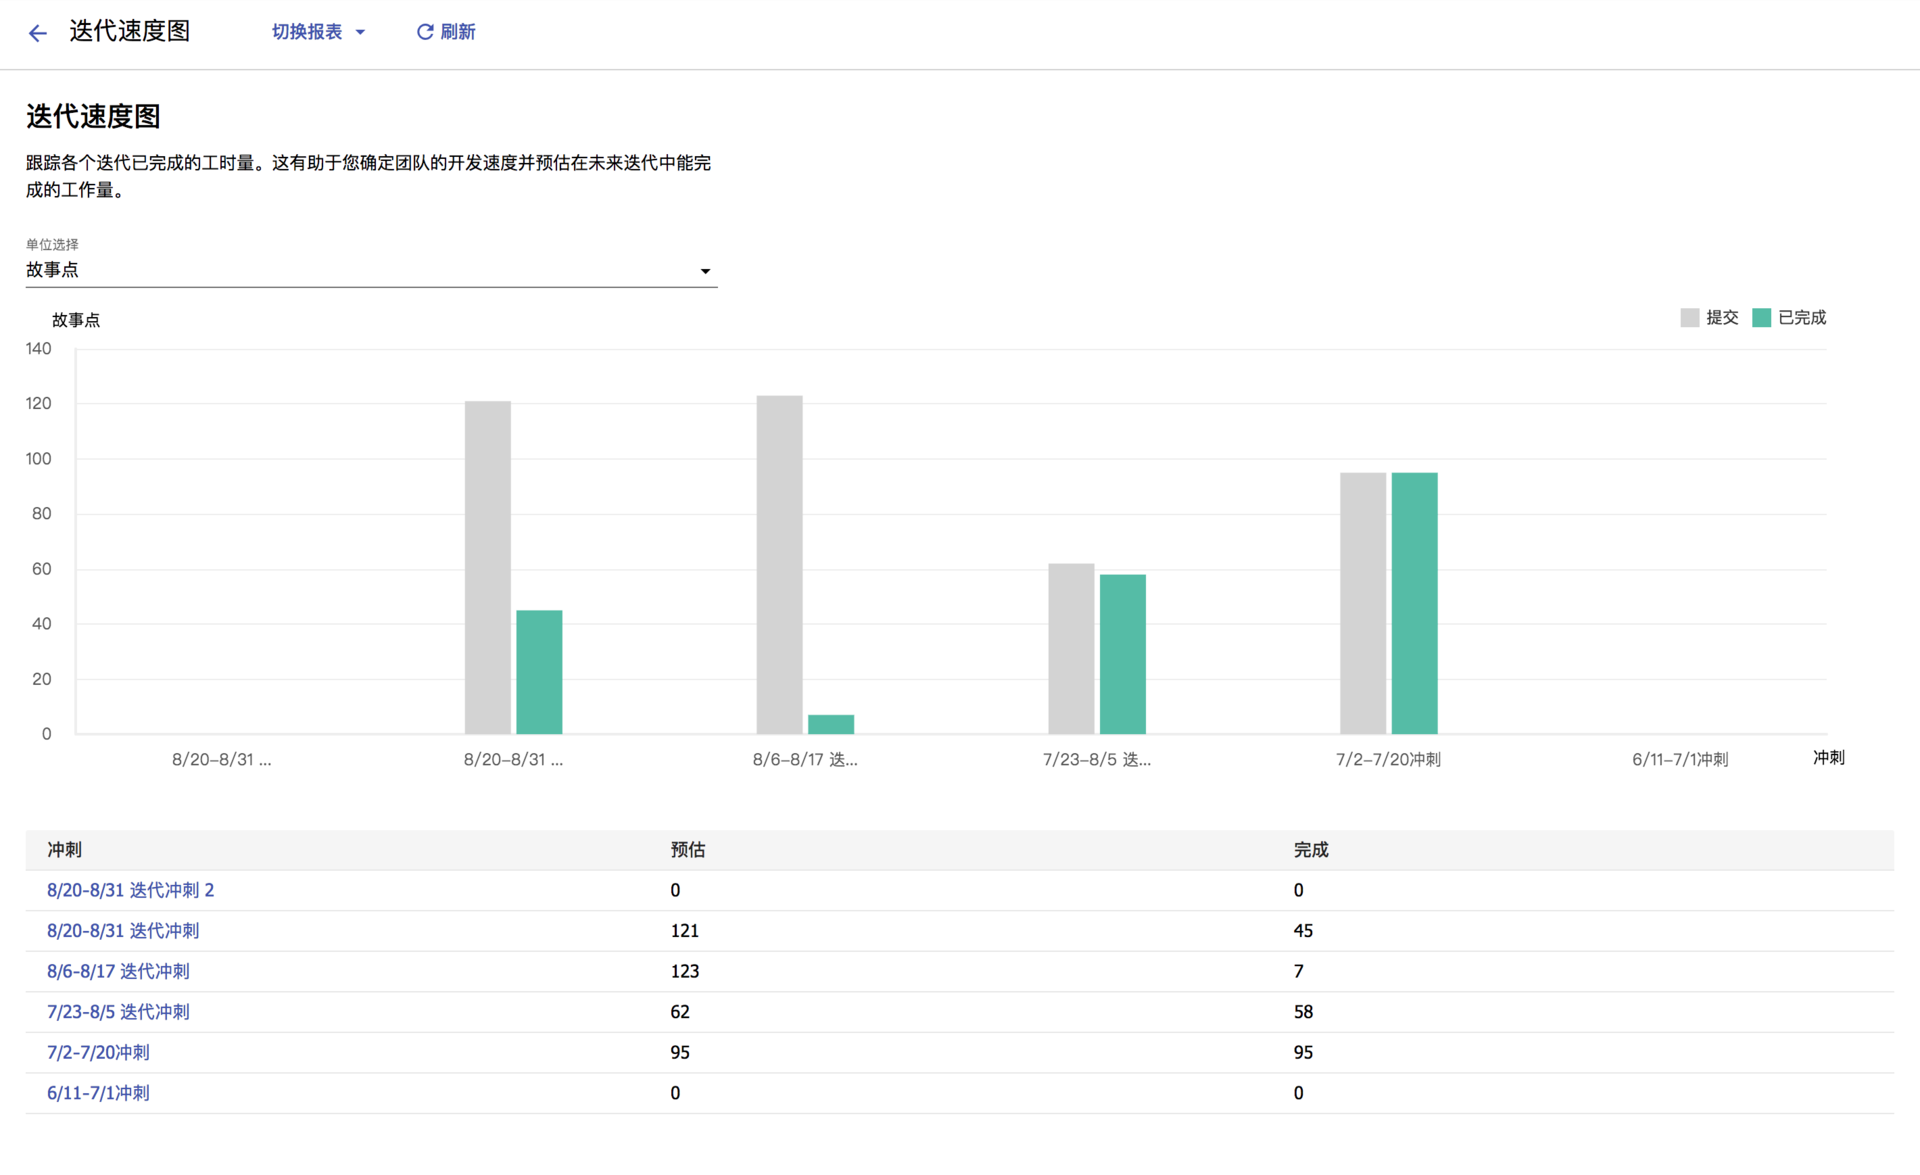Click the 故事点 y-axis title
This screenshot has width=1920, height=1175.
click(76, 320)
